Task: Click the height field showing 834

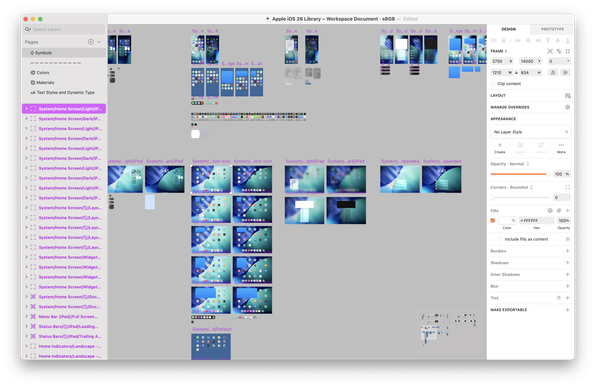Action: click(530, 72)
